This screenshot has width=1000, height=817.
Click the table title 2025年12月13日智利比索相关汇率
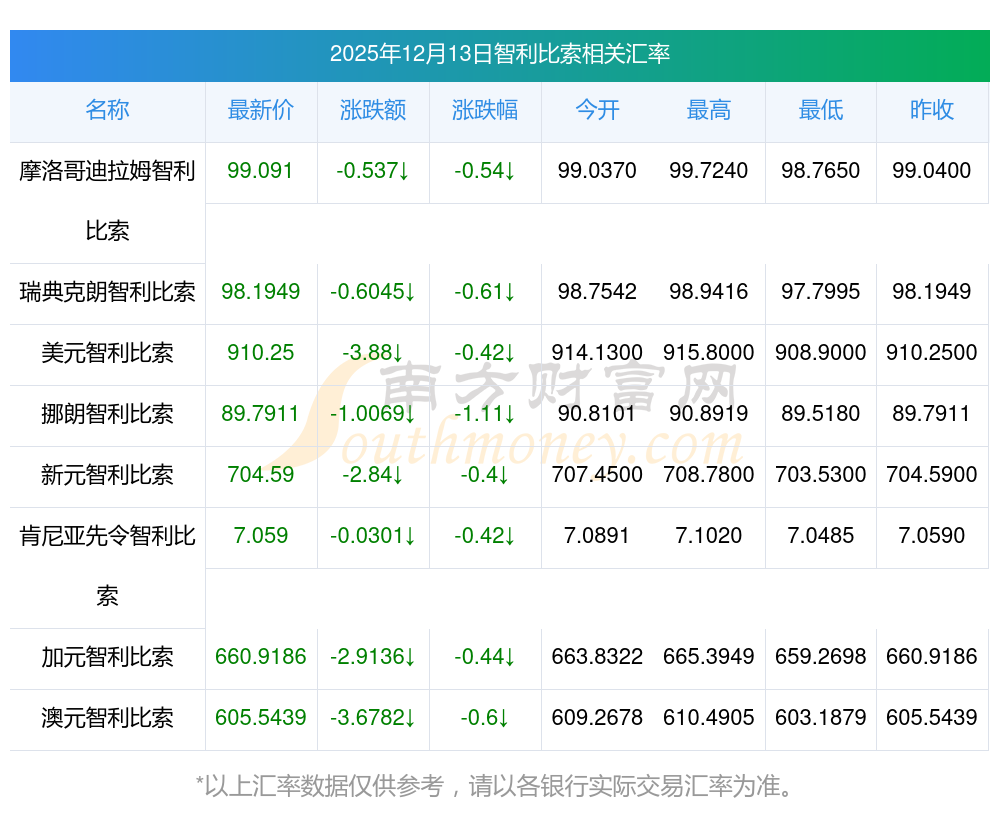click(499, 54)
